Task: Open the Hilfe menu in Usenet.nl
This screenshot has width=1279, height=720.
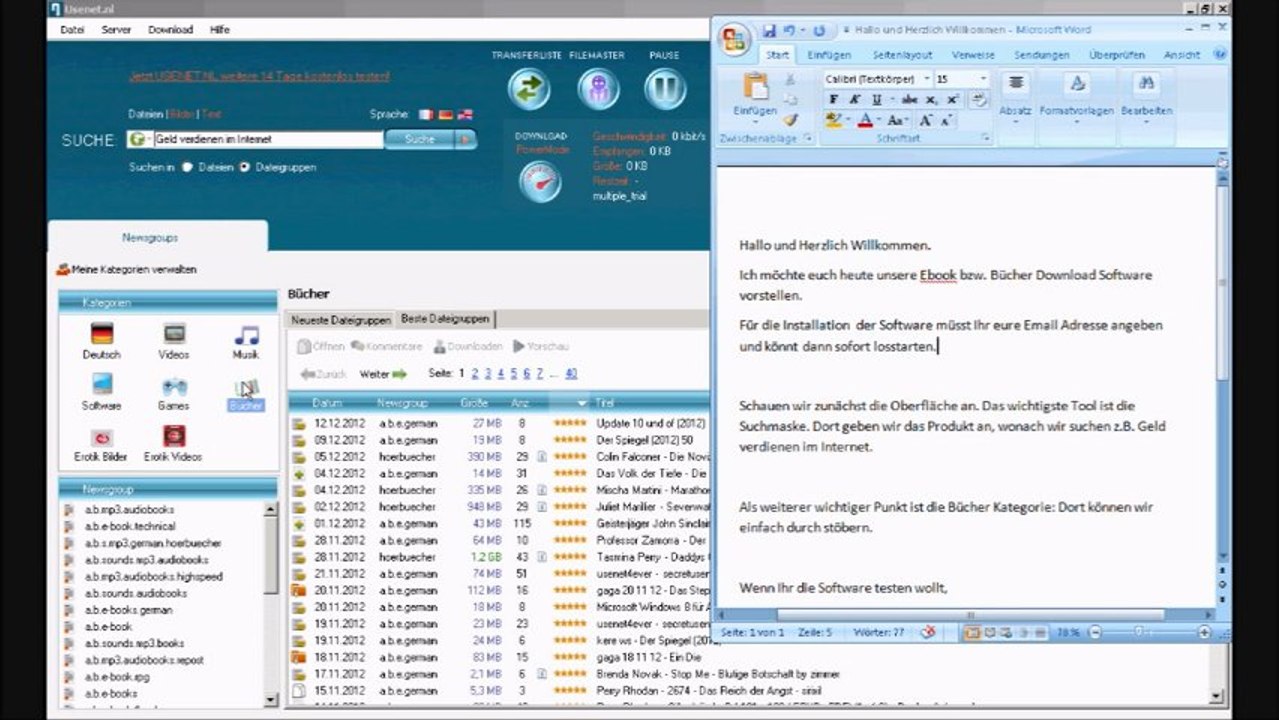Action: 220,30
